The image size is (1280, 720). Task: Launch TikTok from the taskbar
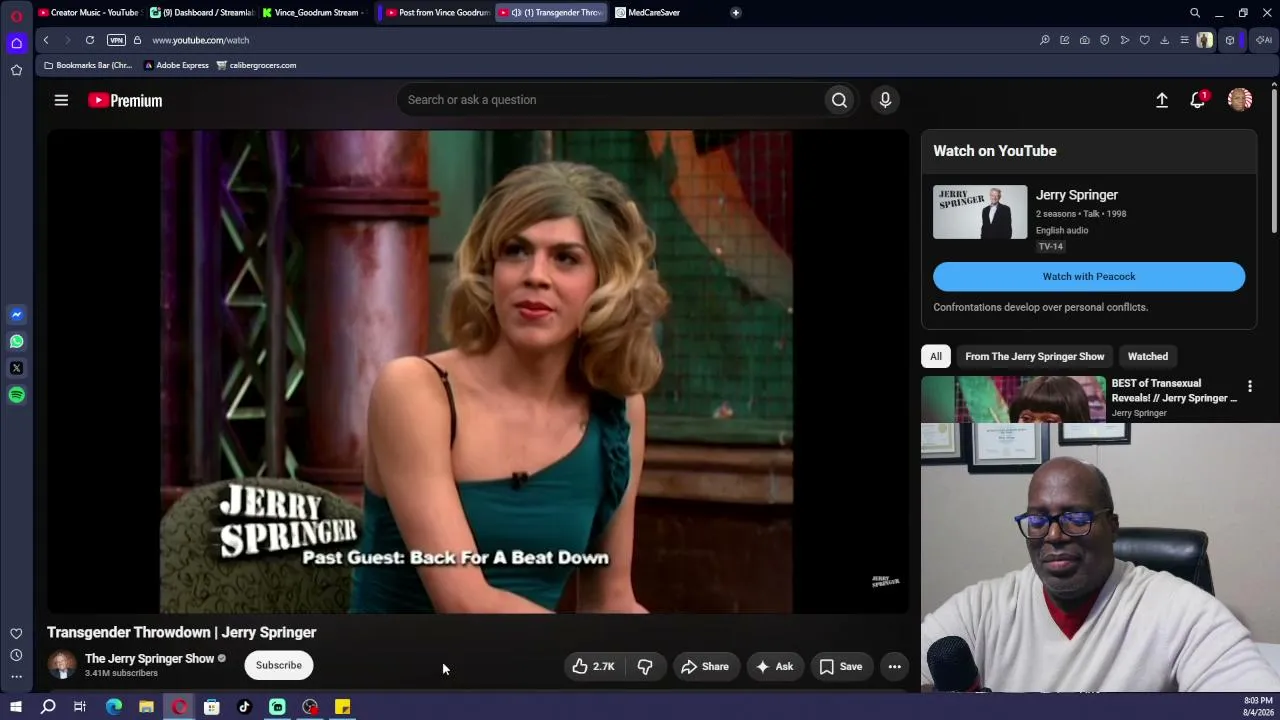(244, 707)
